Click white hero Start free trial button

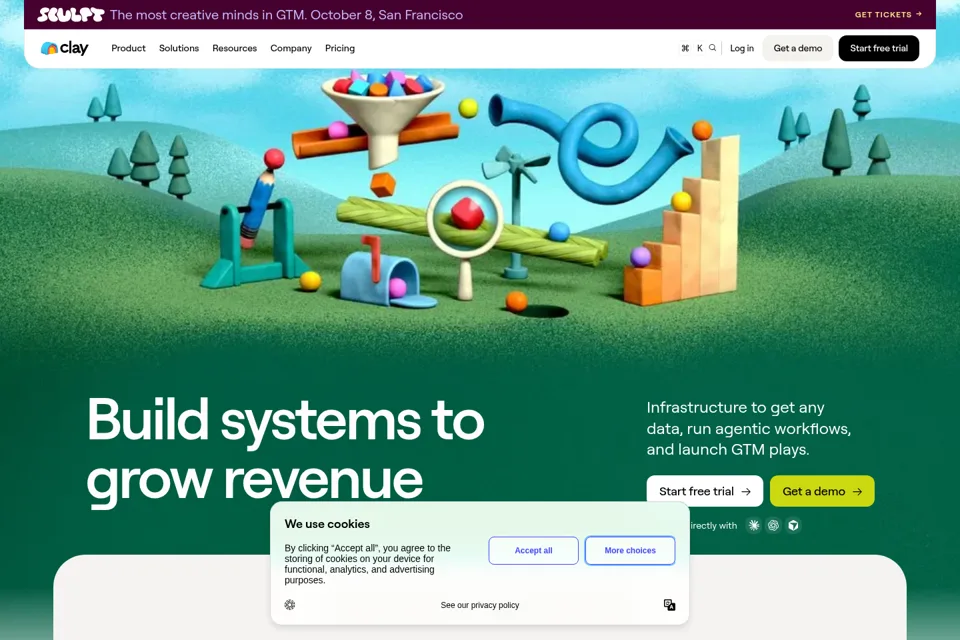pyautogui.click(x=705, y=491)
